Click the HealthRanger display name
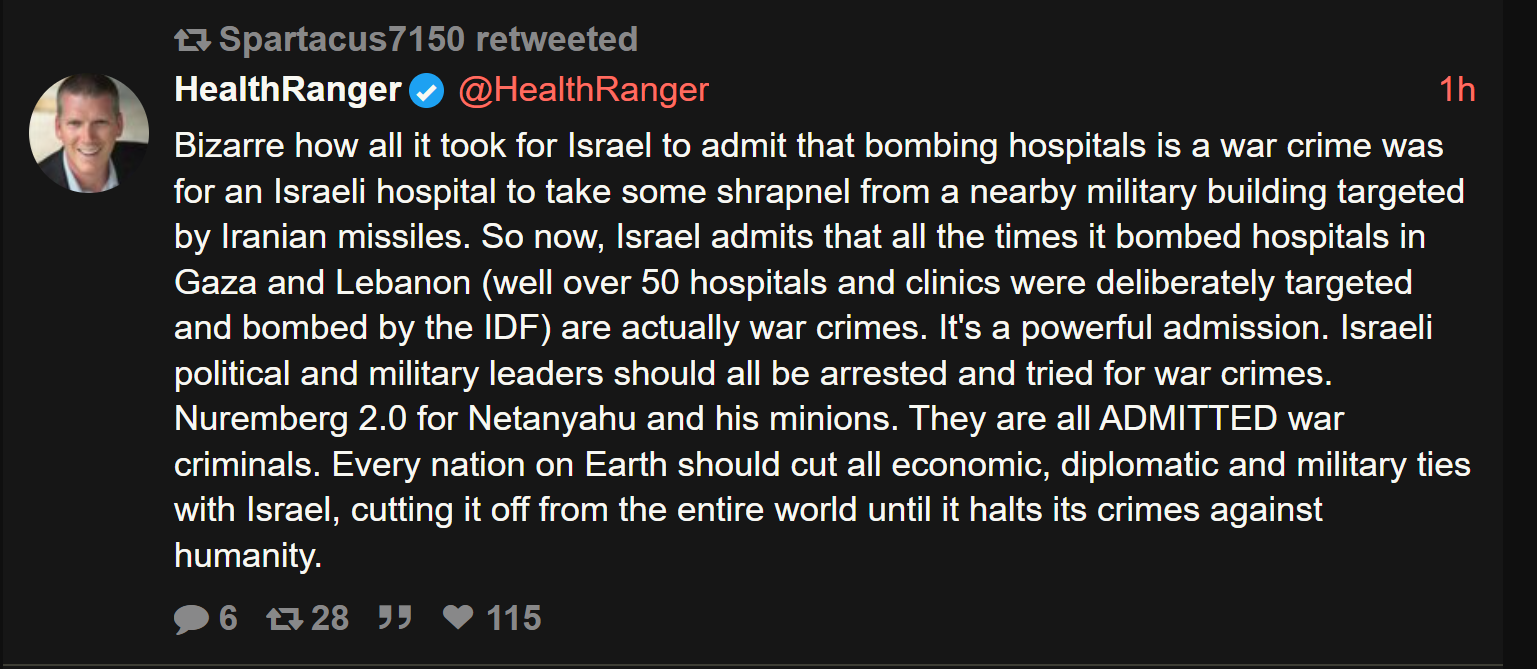The image size is (1537, 669). [288, 90]
